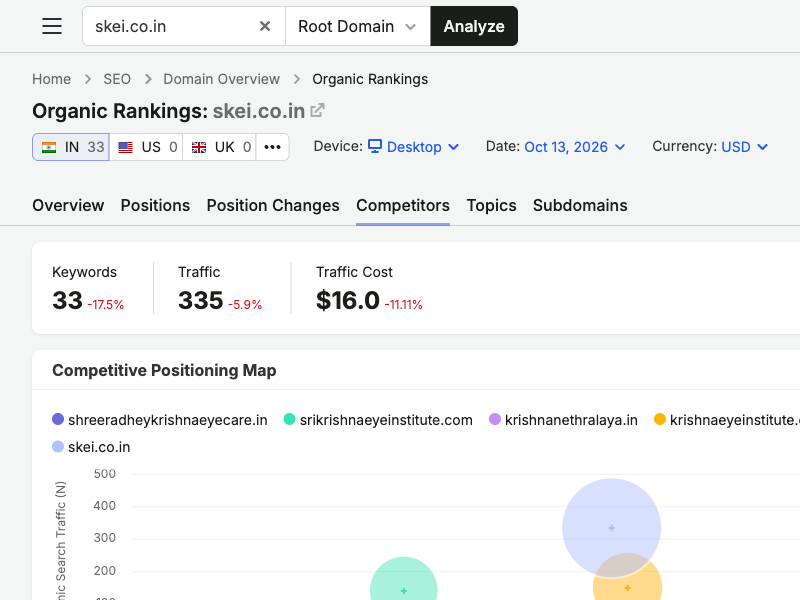Image resolution: width=800 pixels, height=600 pixels.
Task: Select the US country database
Action: [146, 147]
